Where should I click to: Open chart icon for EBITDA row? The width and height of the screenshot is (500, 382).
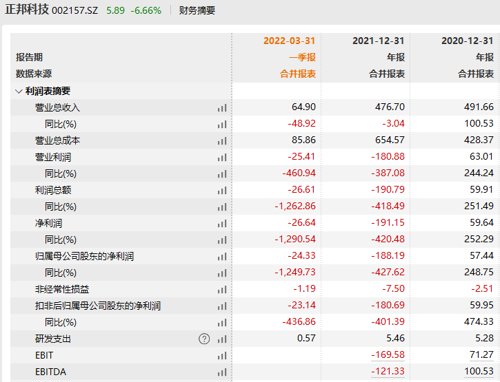(x=222, y=372)
